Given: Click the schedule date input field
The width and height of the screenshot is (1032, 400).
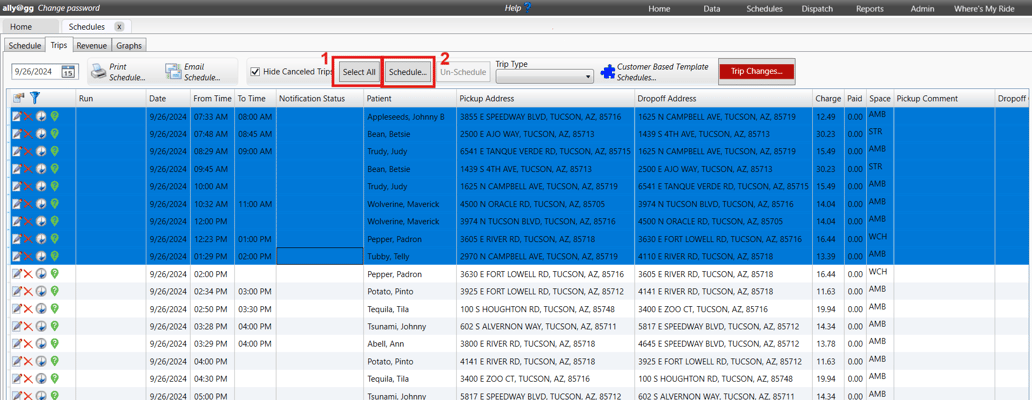Looking at the screenshot, I should [x=36, y=72].
